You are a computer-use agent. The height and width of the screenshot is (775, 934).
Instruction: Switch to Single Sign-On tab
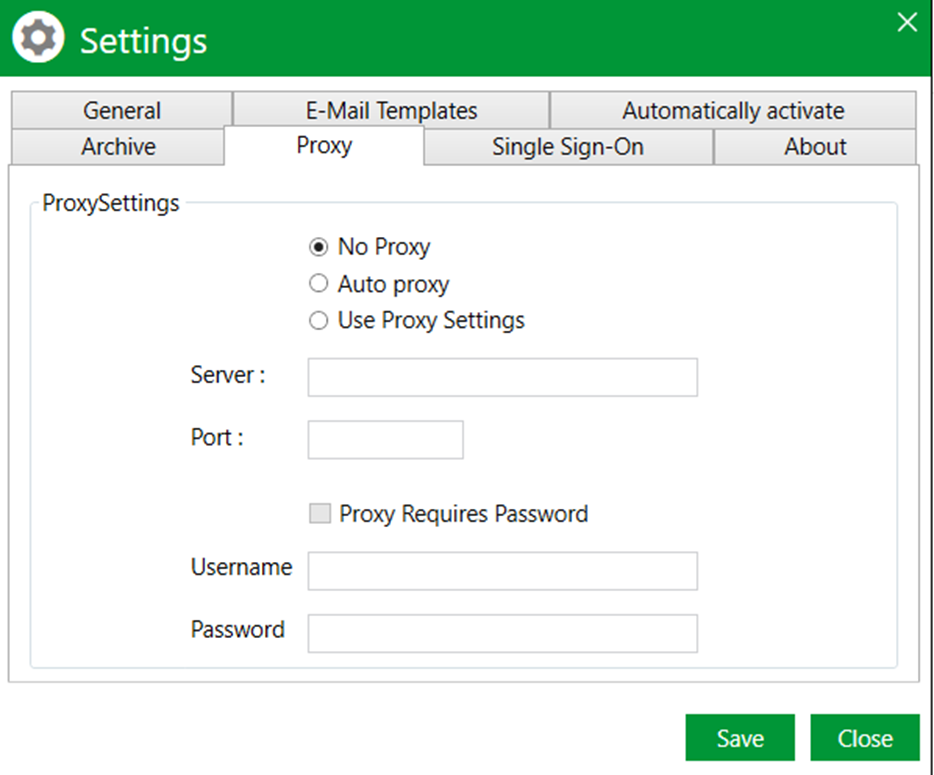pyautogui.click(x=568, y=147)
